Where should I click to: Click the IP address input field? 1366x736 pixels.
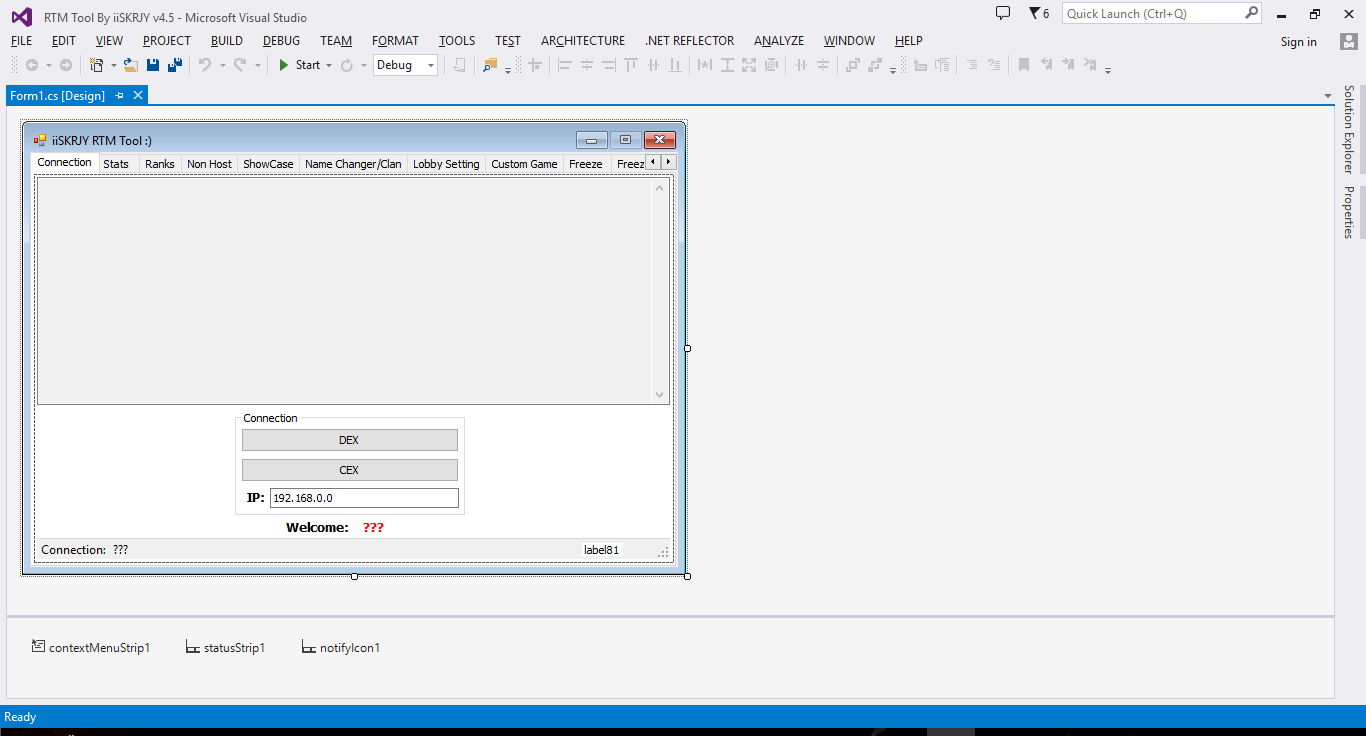tap(364, 498)
